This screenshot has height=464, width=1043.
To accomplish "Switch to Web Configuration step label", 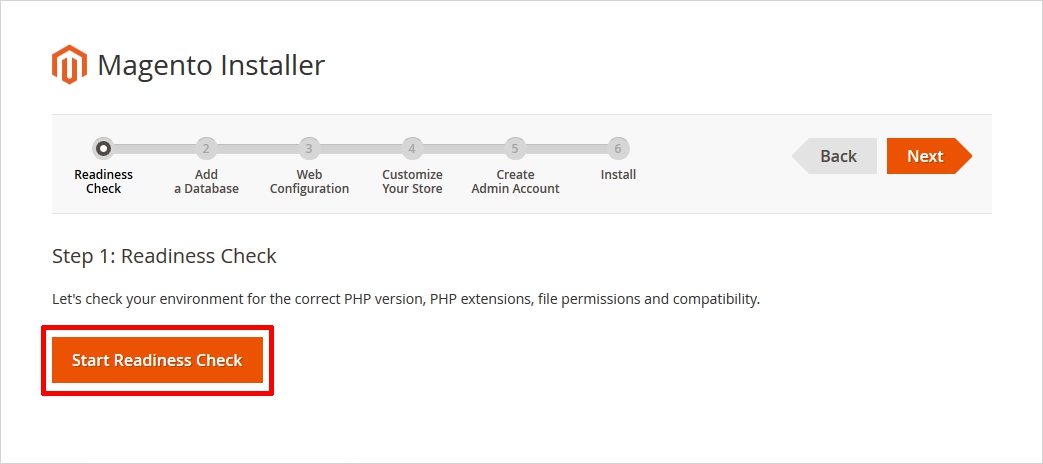I will point(309,181).
